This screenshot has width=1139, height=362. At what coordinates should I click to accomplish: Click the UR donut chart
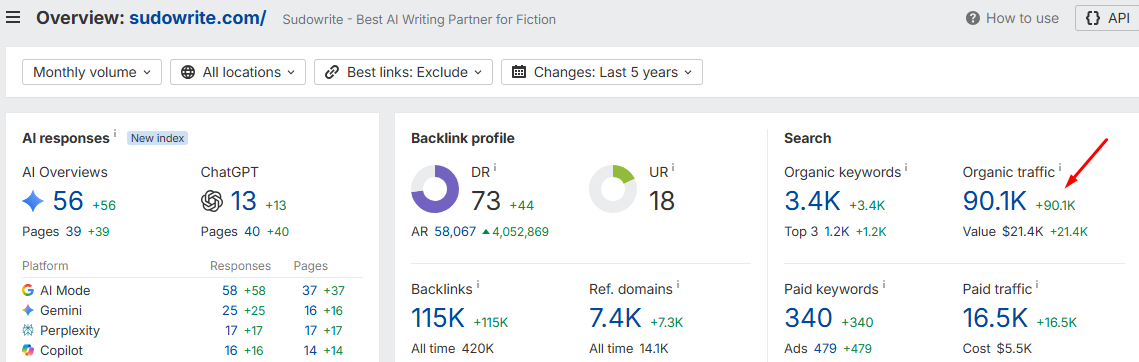(x=613, y=188)
